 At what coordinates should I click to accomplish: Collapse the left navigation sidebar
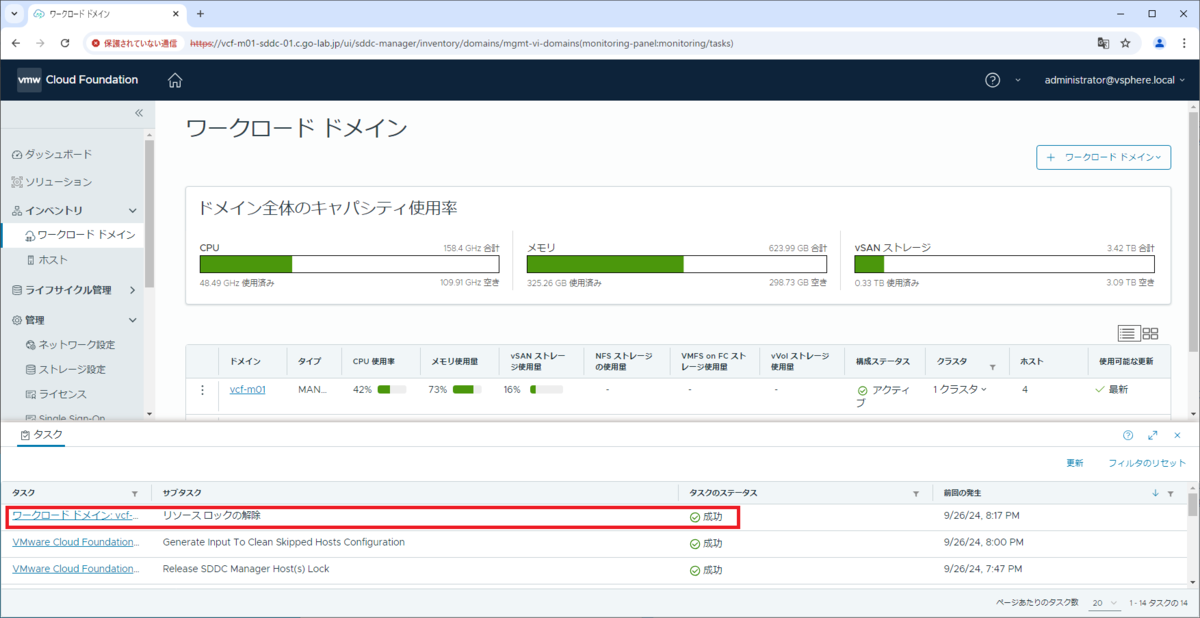pyautogui.click(x=139, y=113)
